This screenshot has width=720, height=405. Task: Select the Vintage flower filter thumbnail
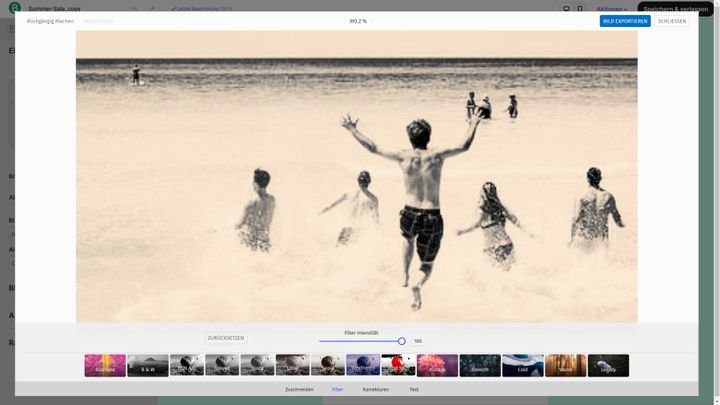437,366
